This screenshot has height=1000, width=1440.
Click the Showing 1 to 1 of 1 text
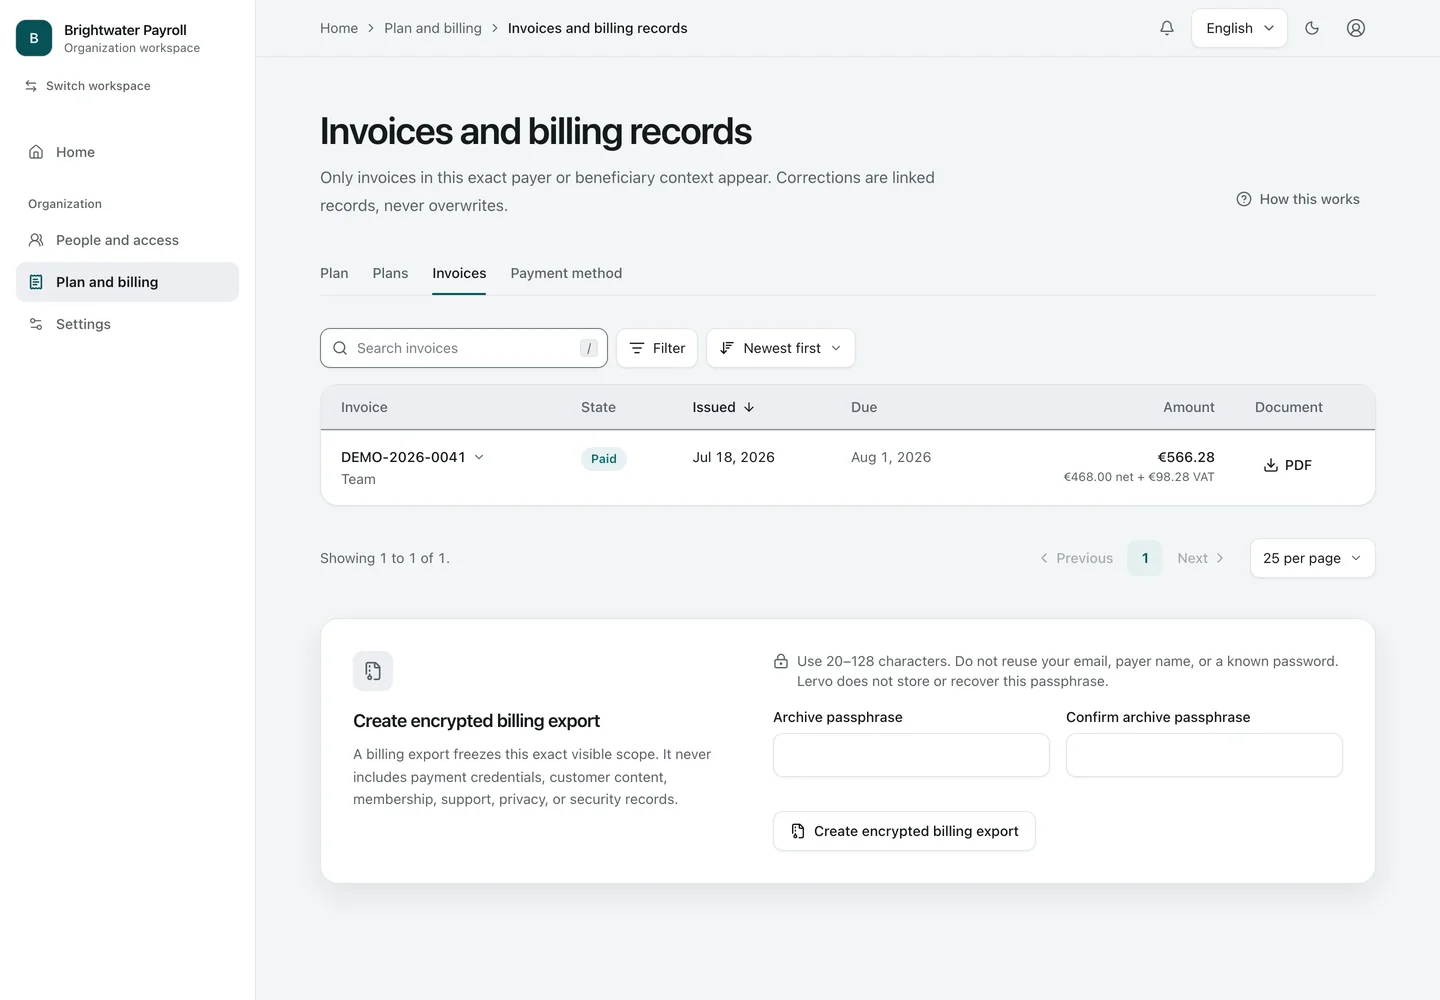pyautogui.click(x=385, y=558)
